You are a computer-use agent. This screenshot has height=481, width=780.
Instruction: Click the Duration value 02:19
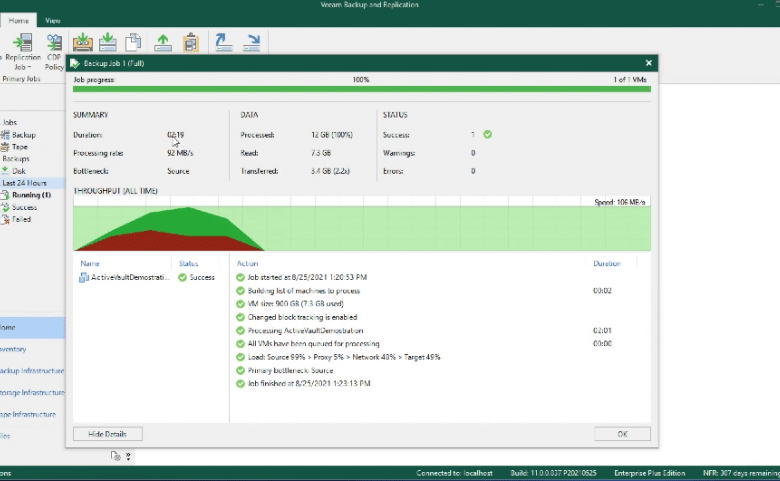click(x=176, y=135)
